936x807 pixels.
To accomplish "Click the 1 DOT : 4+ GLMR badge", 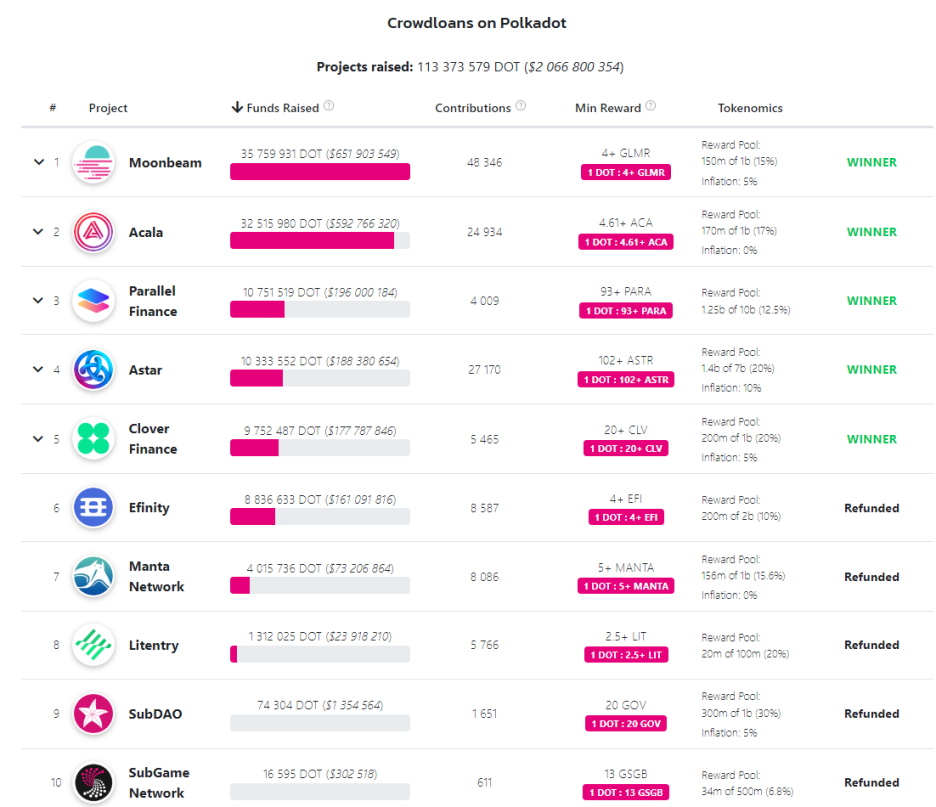I will coord(626,173).
